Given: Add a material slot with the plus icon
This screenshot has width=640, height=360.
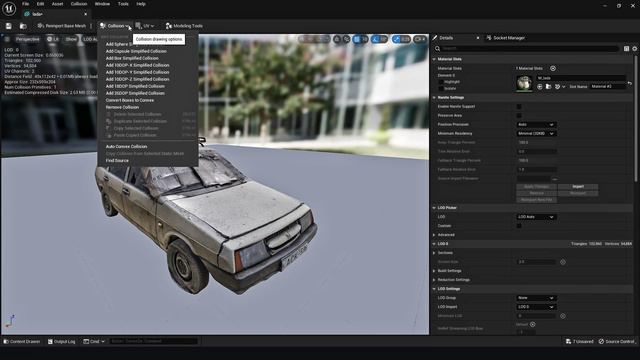Looking at the screenshot, I should [553, 69].
